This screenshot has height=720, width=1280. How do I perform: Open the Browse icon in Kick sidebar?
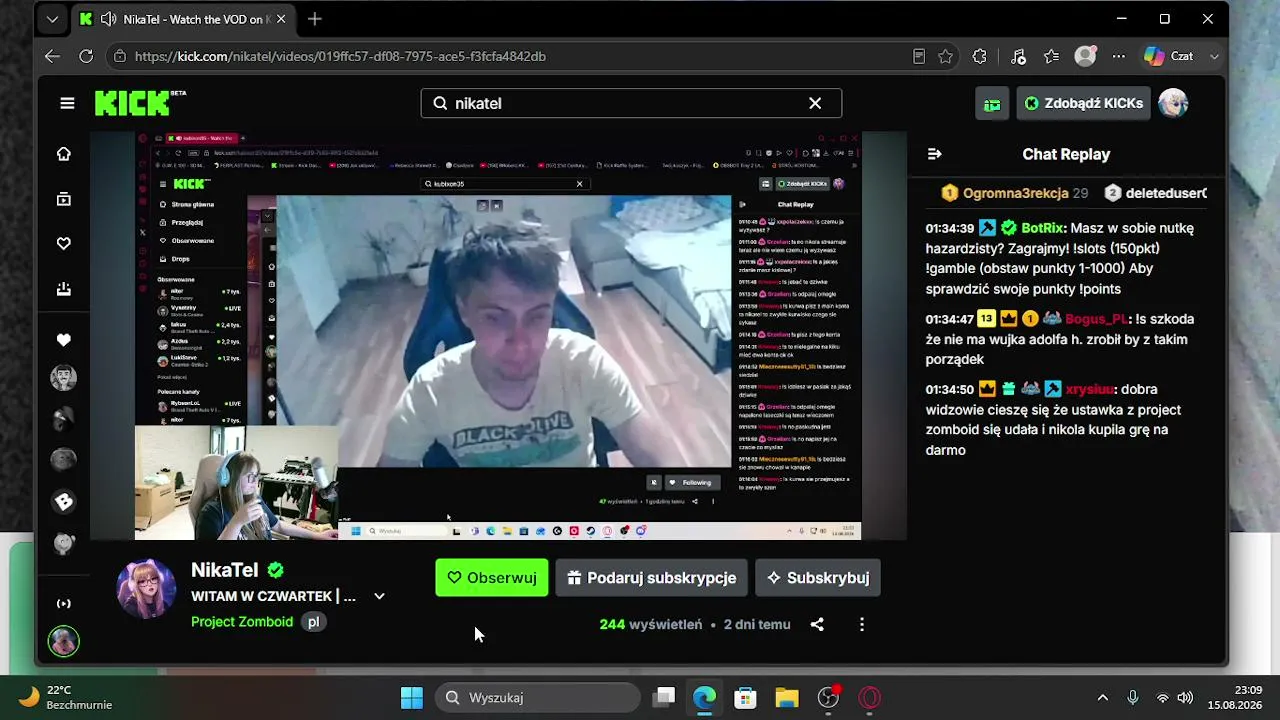pos(64,199)
